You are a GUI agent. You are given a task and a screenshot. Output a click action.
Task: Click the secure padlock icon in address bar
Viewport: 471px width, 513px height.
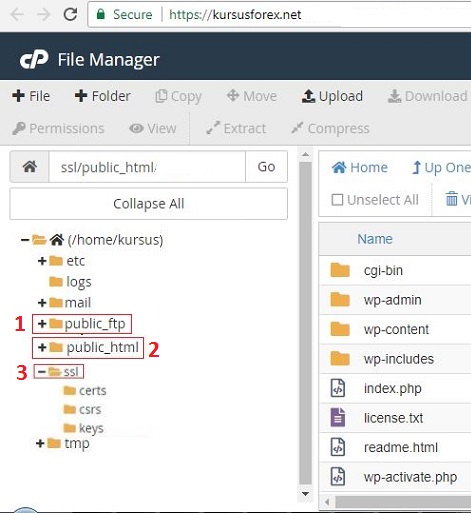coord(100,14)
